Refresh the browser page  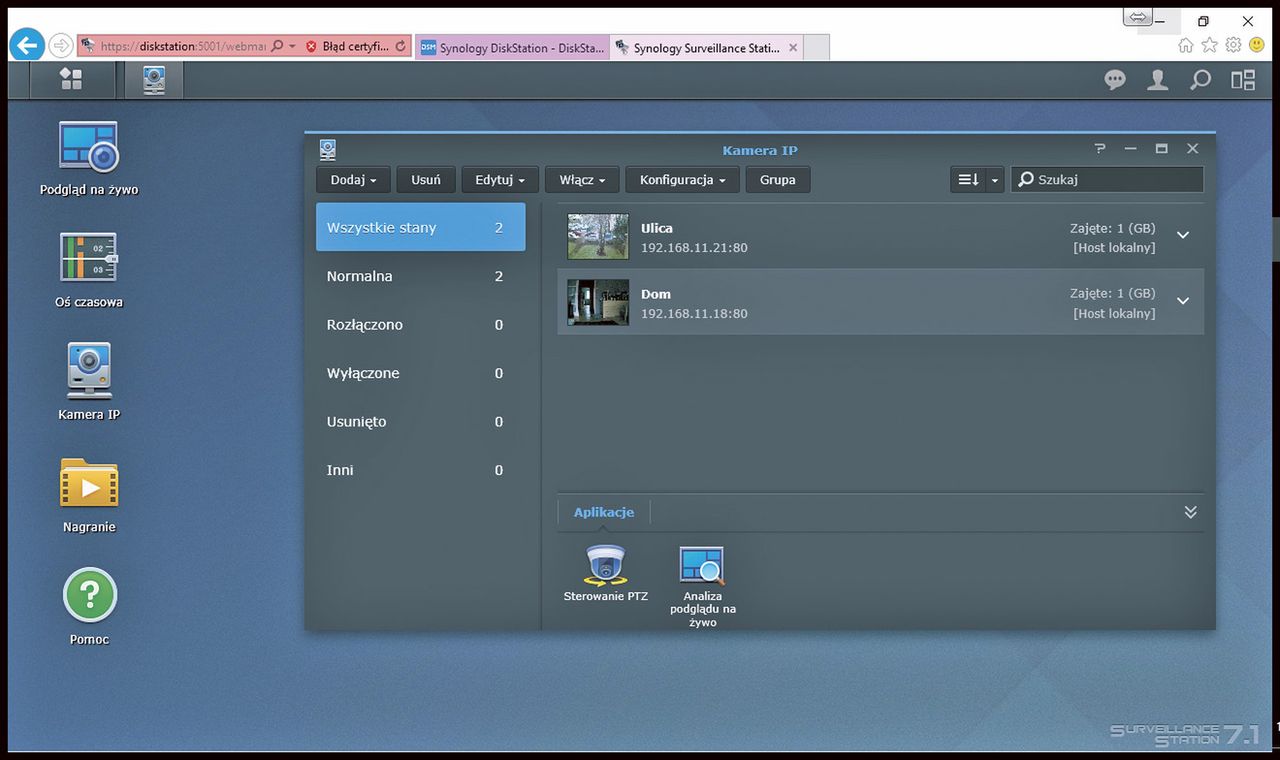pyautogui.click(x=401, y=46)
